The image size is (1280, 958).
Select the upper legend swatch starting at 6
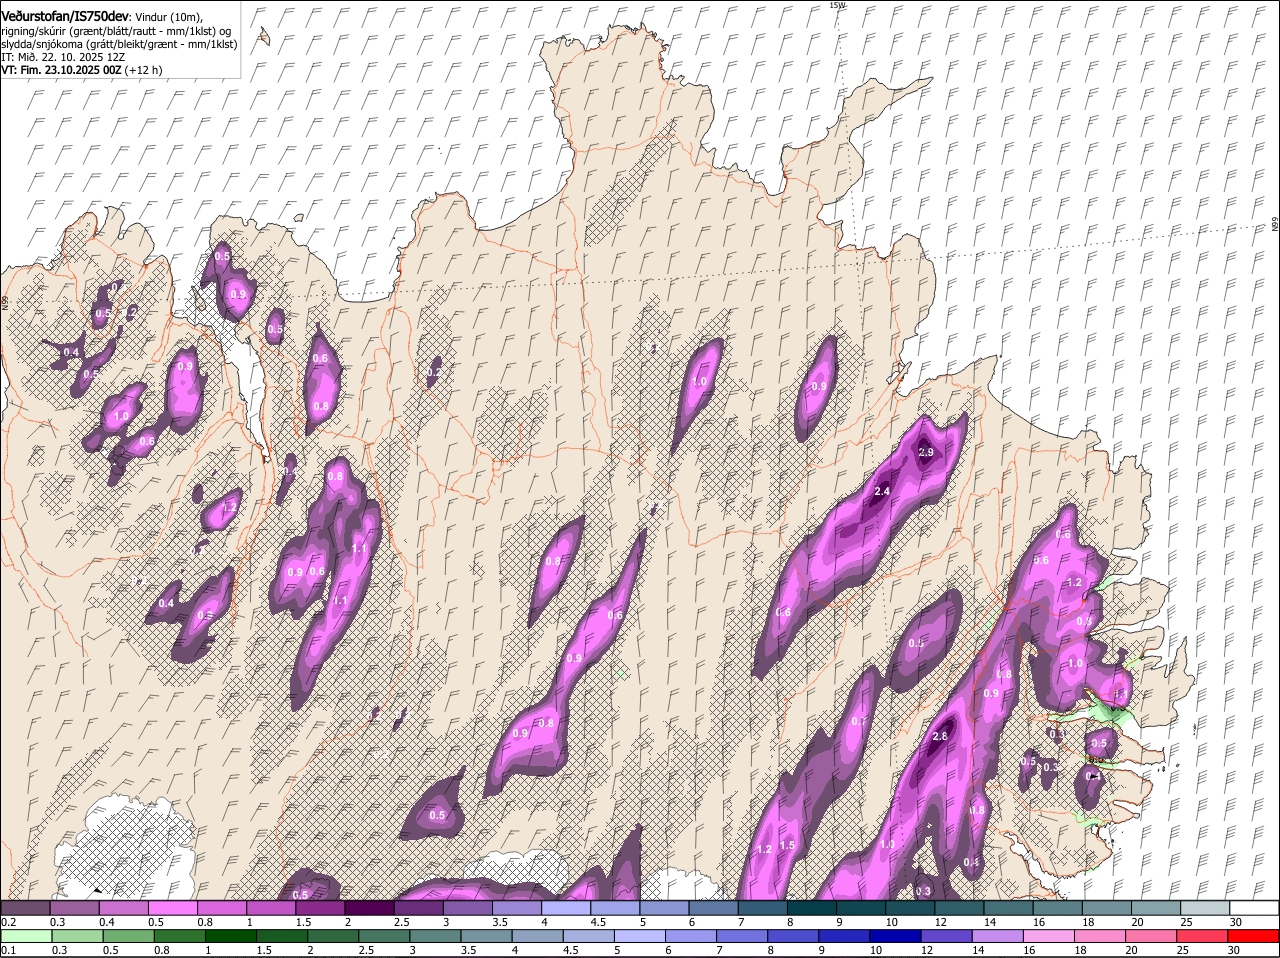713,908
